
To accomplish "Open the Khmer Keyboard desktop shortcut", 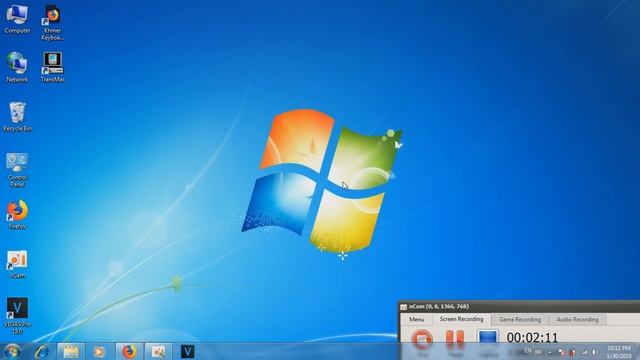I will pyautogui.click(x=52, y=22).
